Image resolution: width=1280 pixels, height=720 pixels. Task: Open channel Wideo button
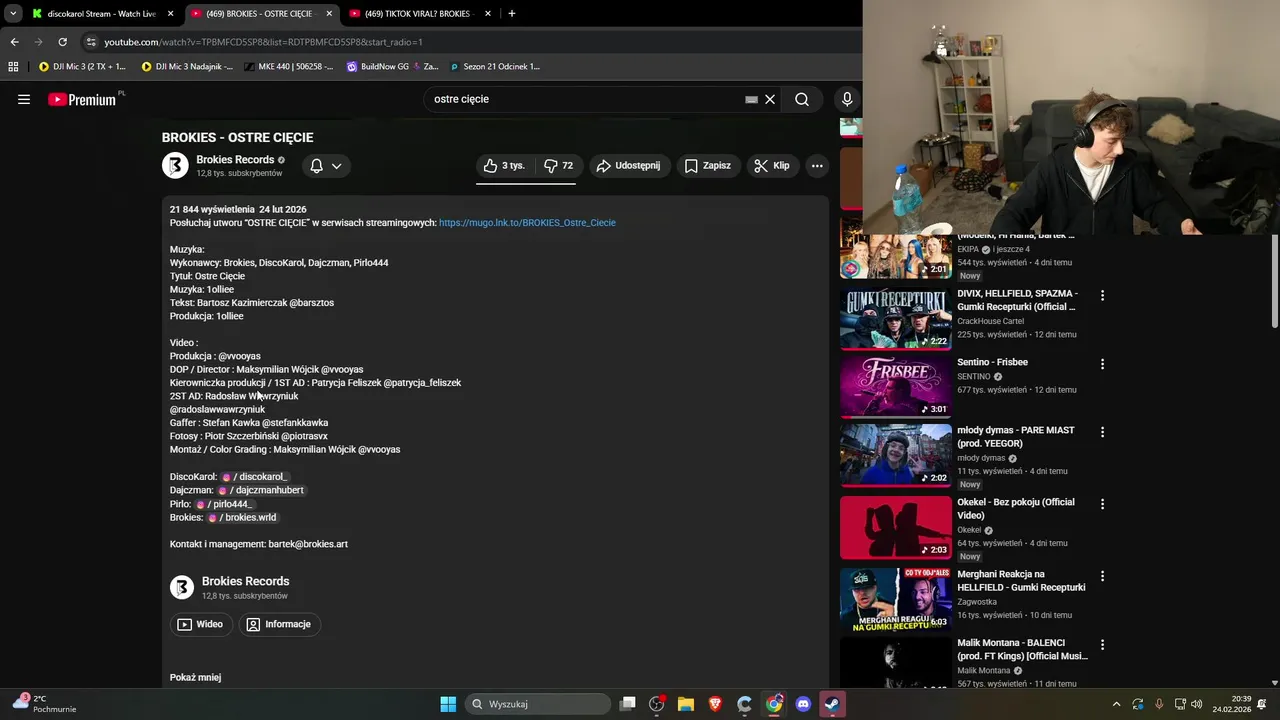pos(200,624)
